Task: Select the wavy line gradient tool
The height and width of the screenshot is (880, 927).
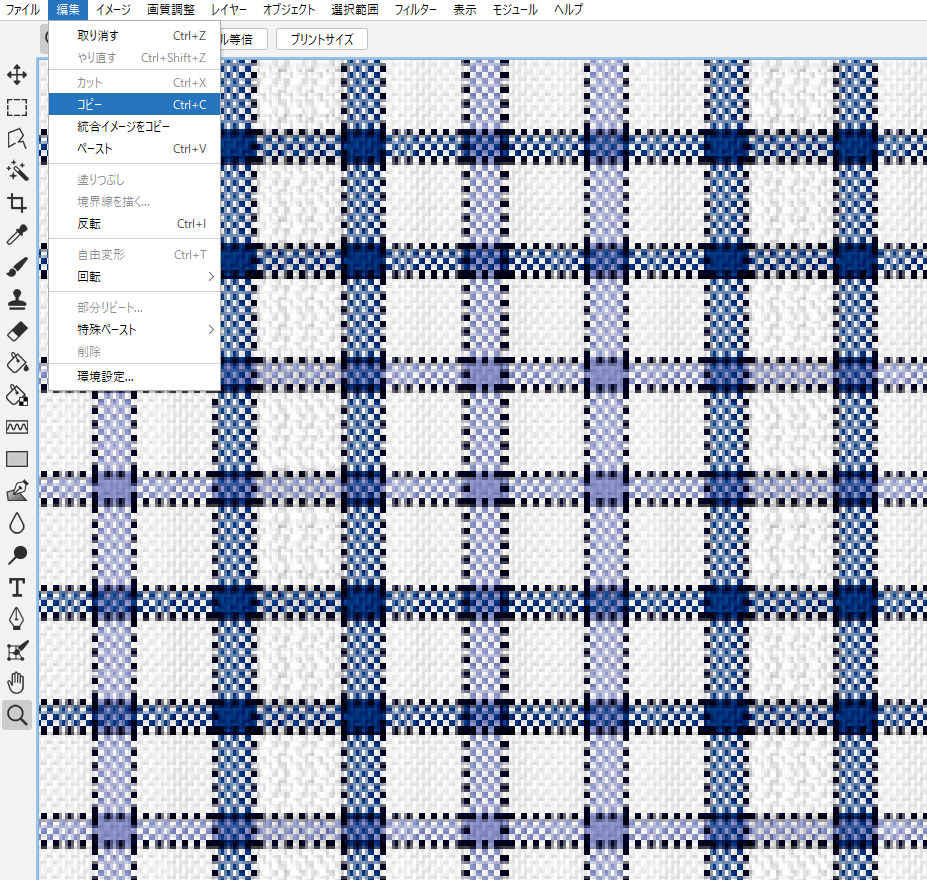Action: tap(17, 427)
